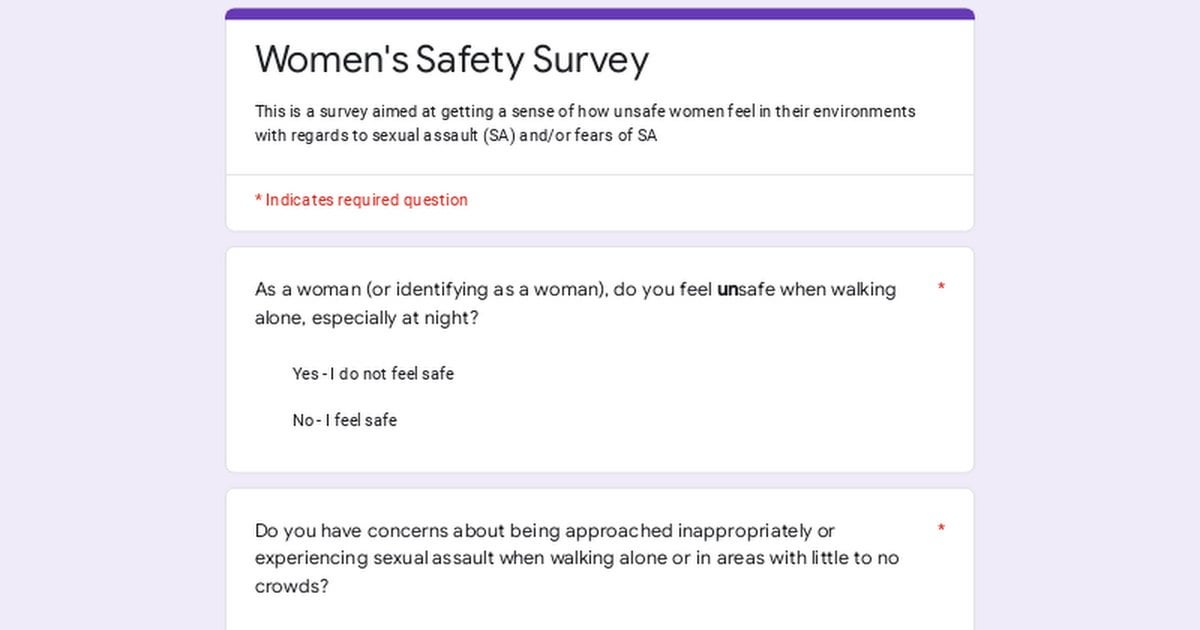The image size is (1200, 630).
Task: Click the red asterisk before "Indicates required question"
Action: click(x=258, y=200)
